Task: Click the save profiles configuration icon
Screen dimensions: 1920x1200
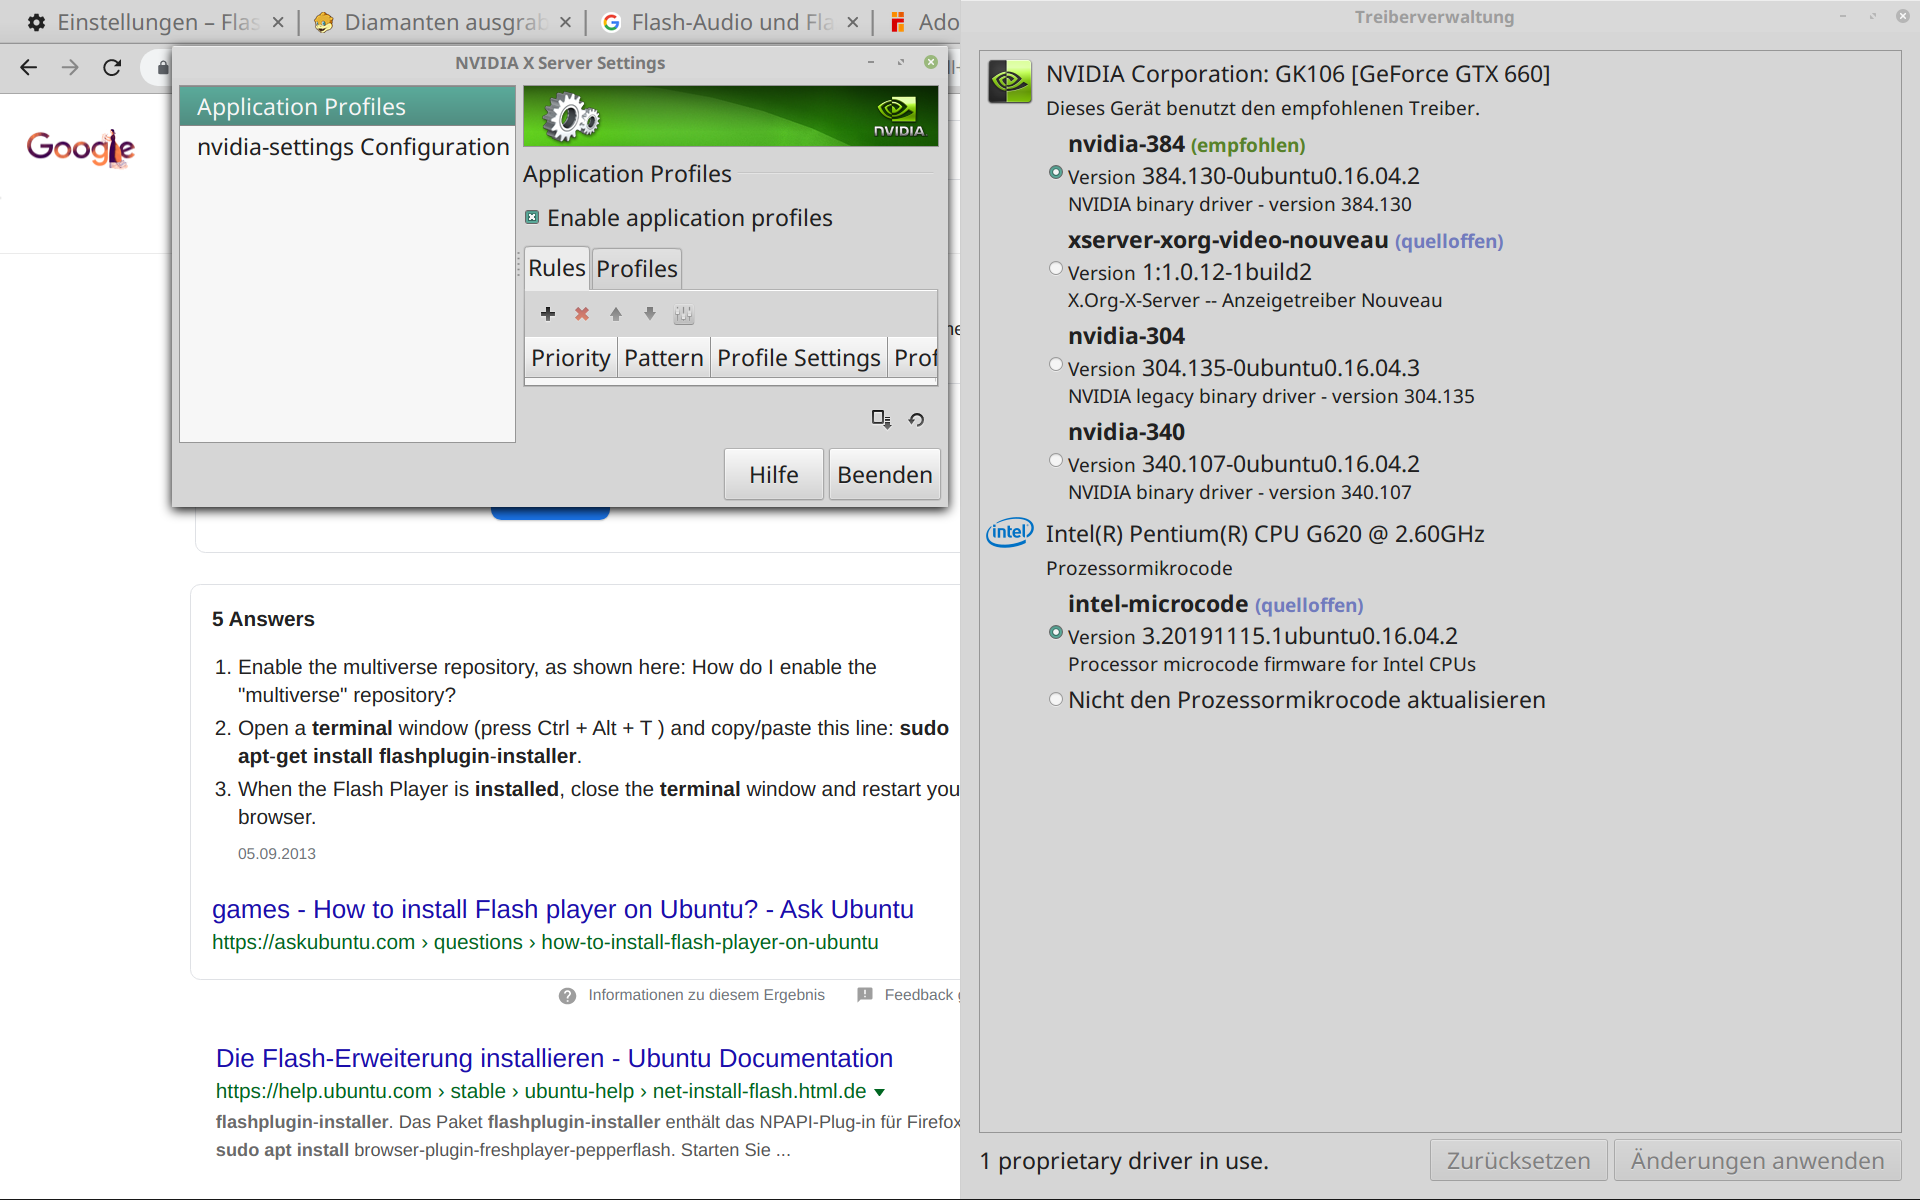Action: pyautogui.click(x=880, y=419)
